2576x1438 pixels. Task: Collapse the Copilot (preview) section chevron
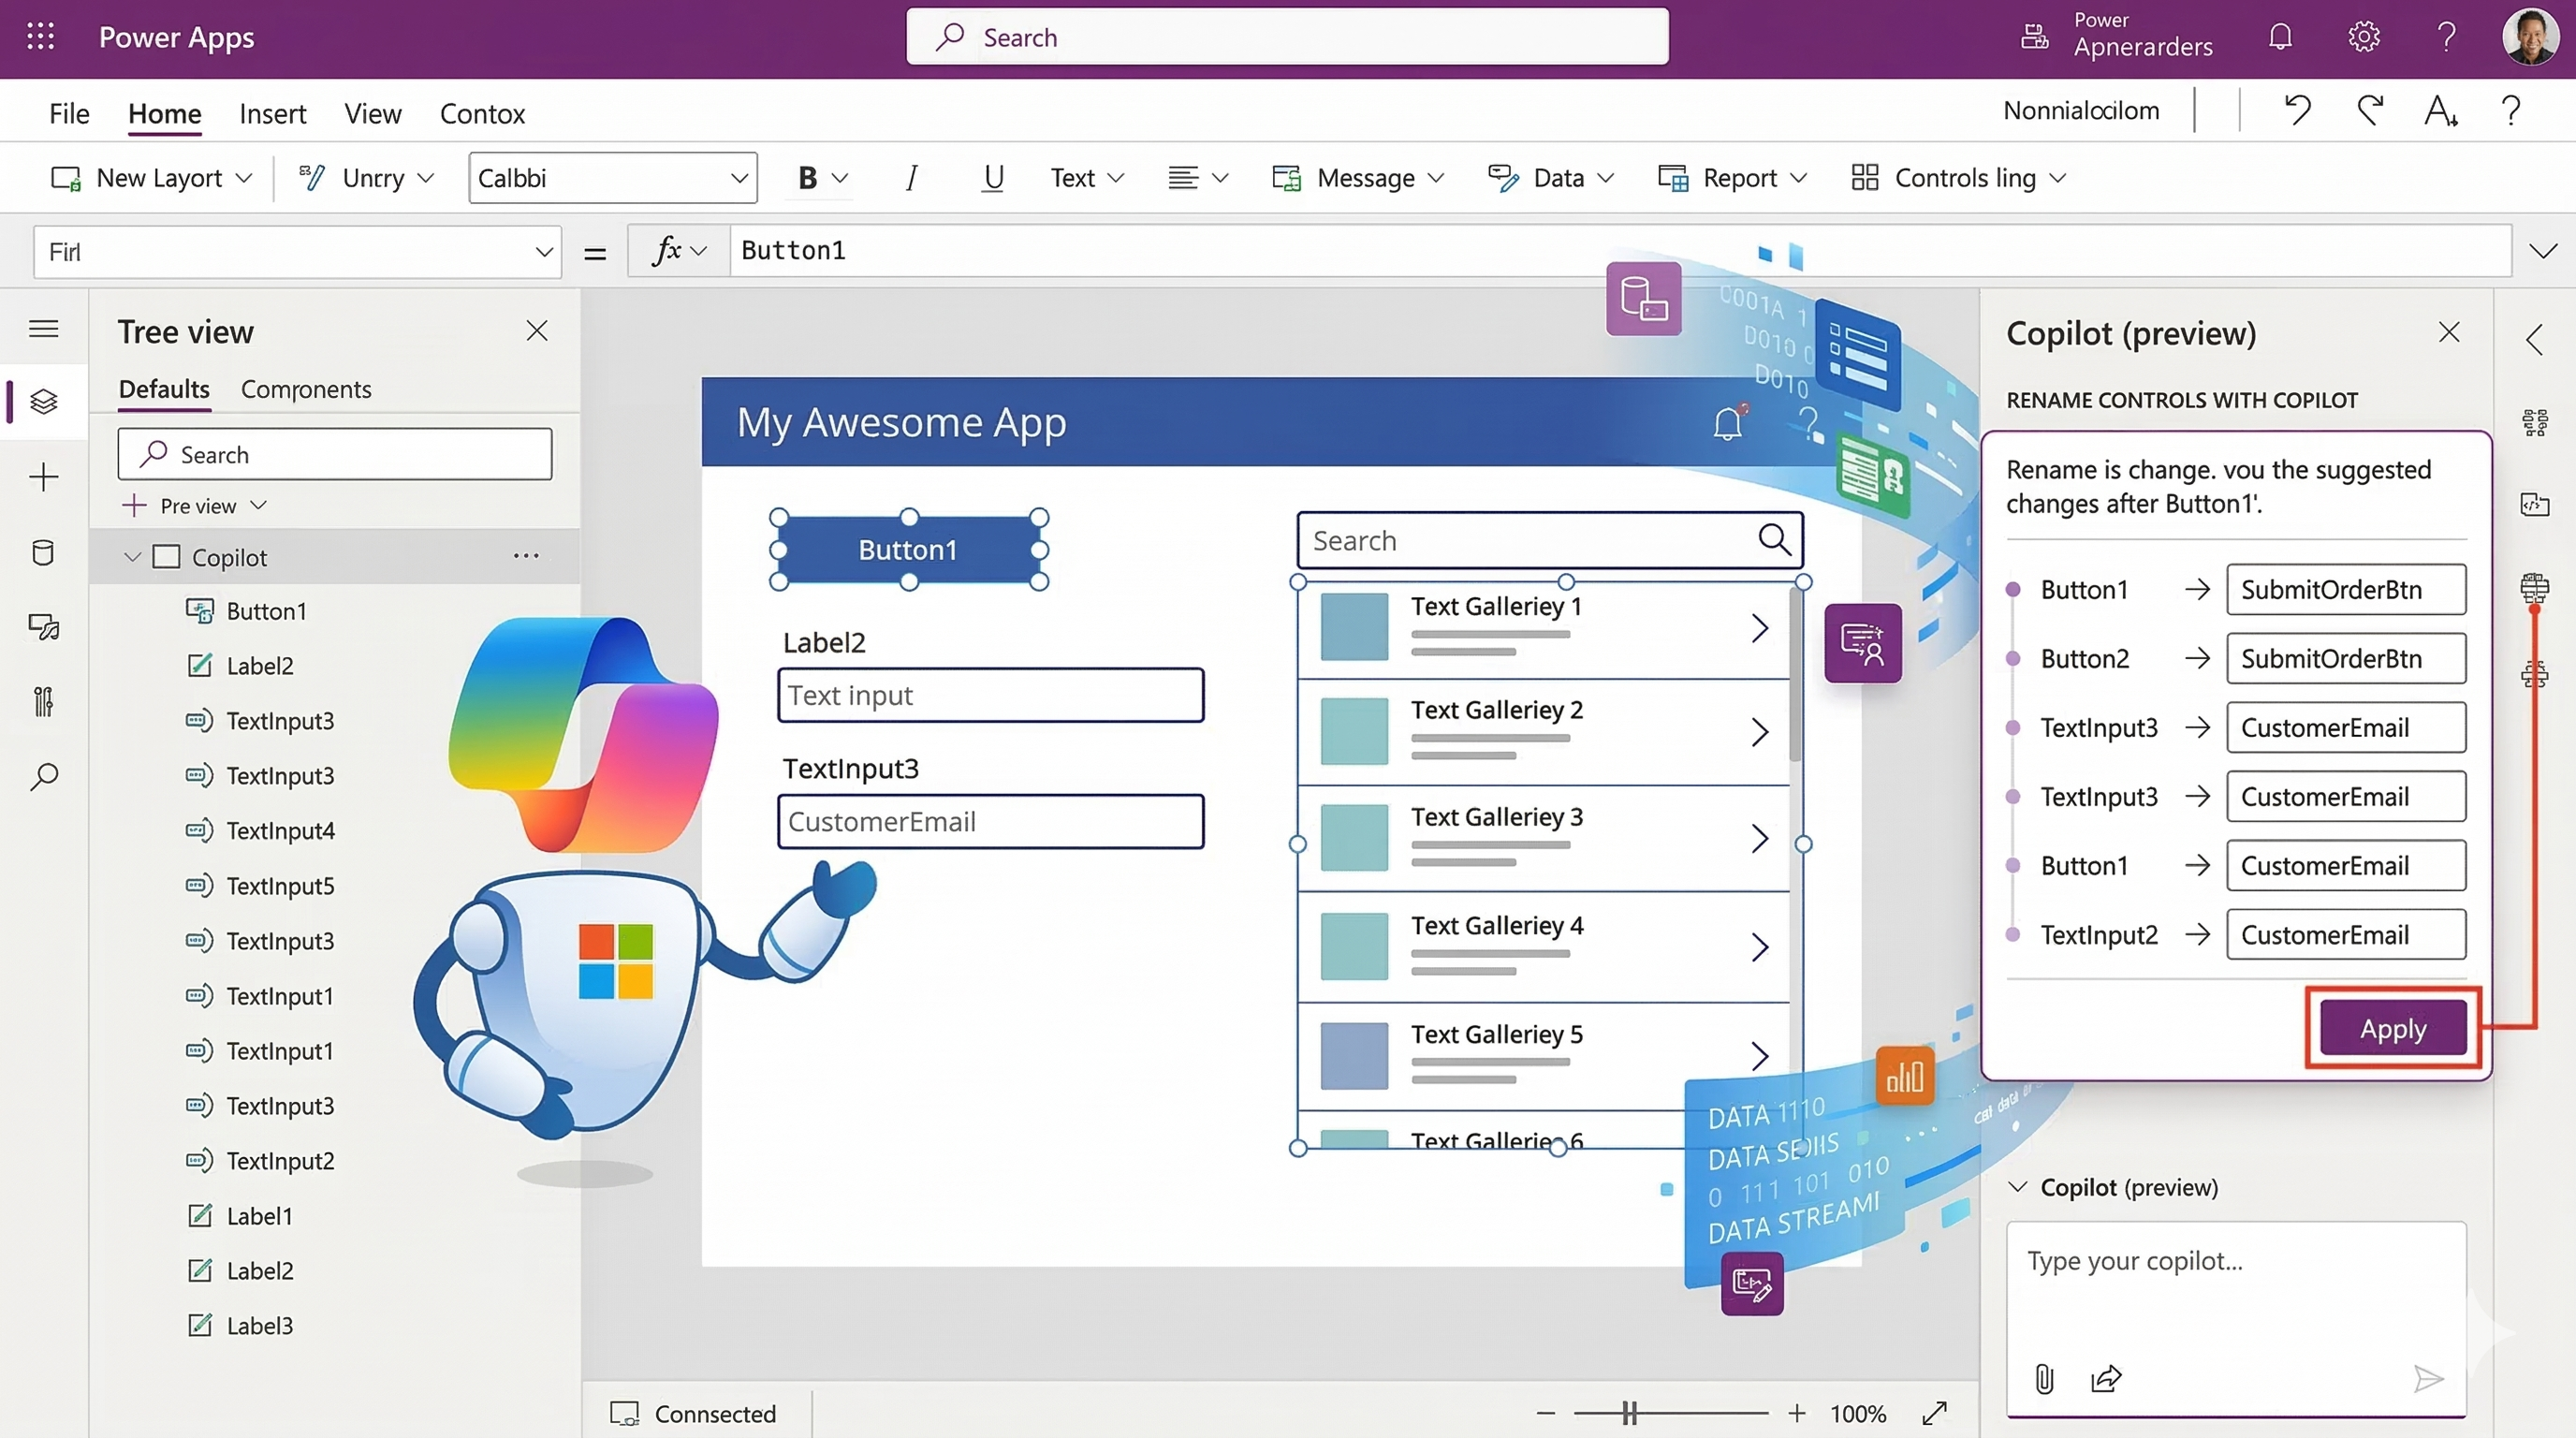pos(2018,1187)
